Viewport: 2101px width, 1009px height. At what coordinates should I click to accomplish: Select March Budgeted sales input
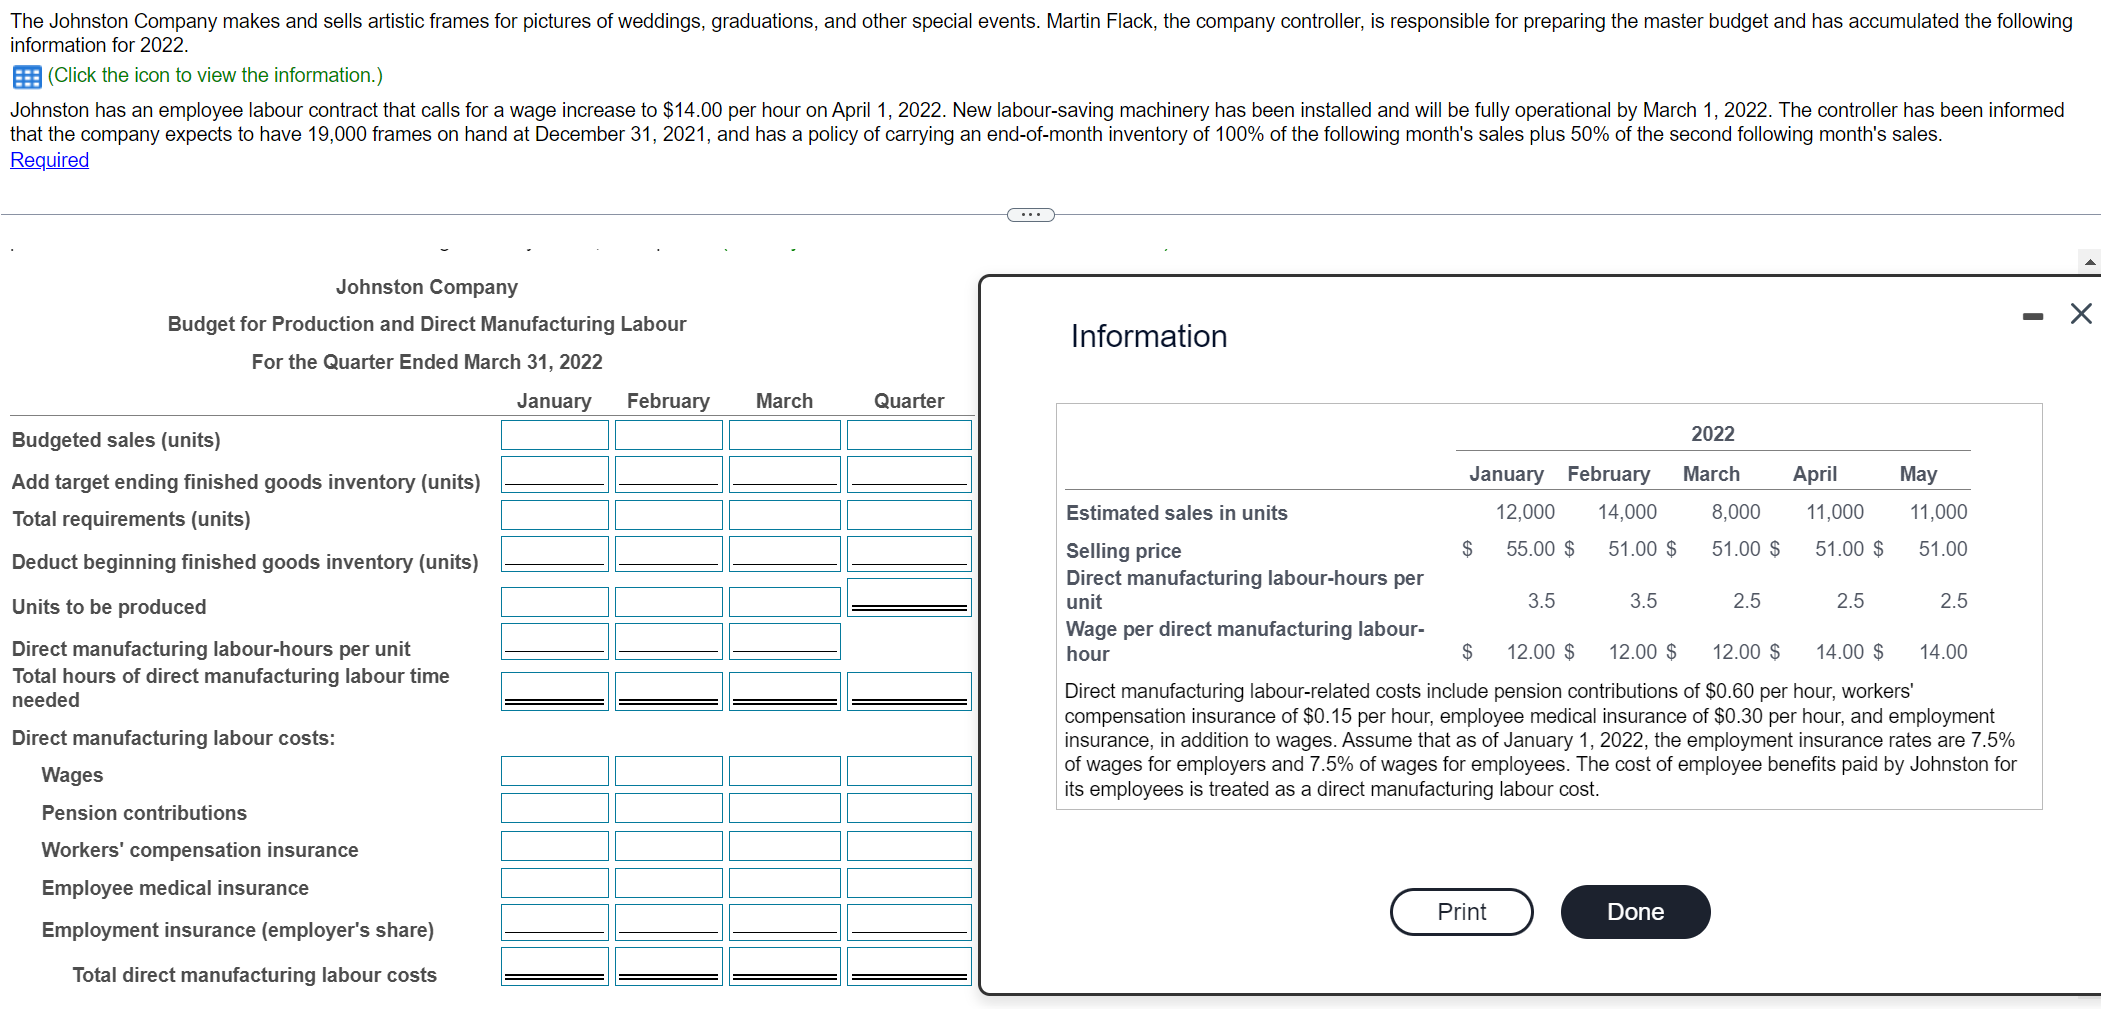(x=785, y=435)
